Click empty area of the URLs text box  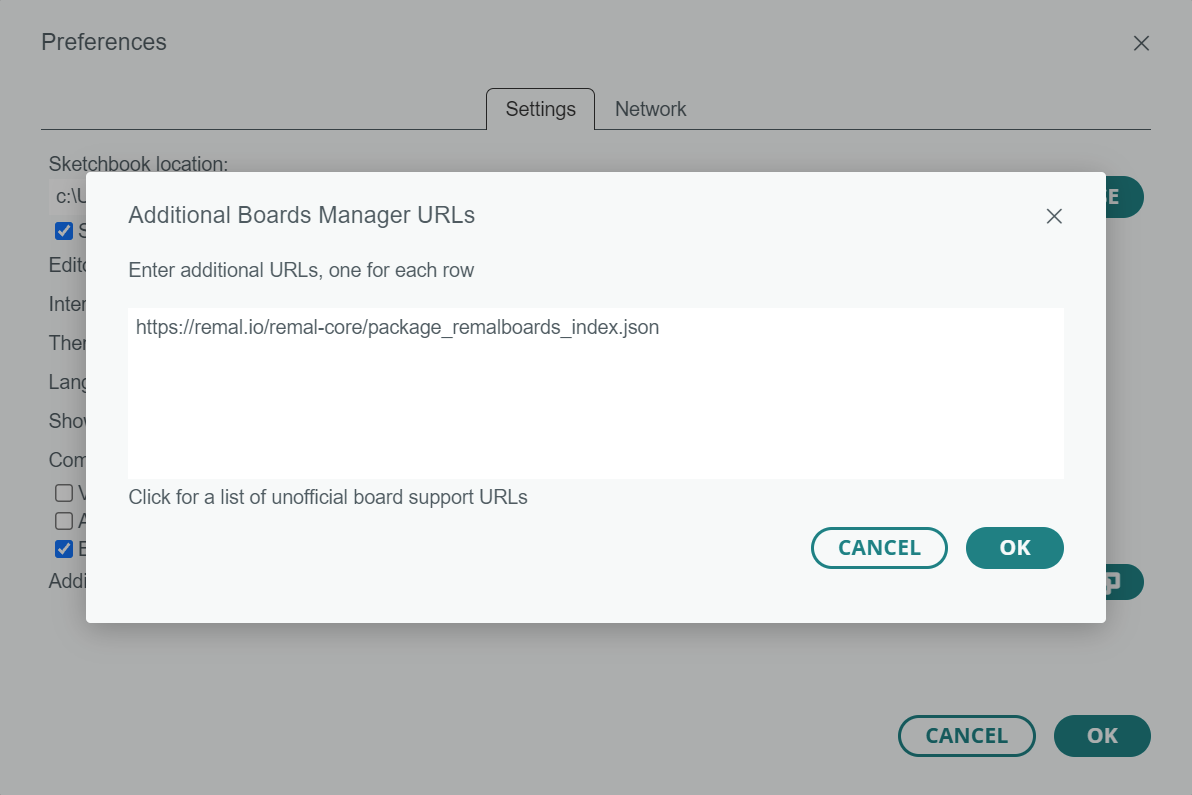(595, 420)
